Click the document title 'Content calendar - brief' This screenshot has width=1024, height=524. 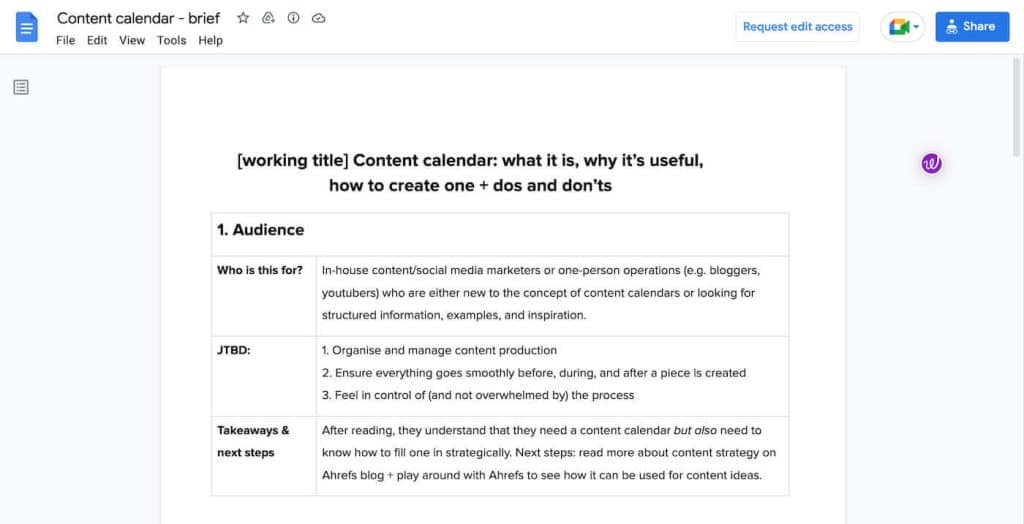click(138, 18)
